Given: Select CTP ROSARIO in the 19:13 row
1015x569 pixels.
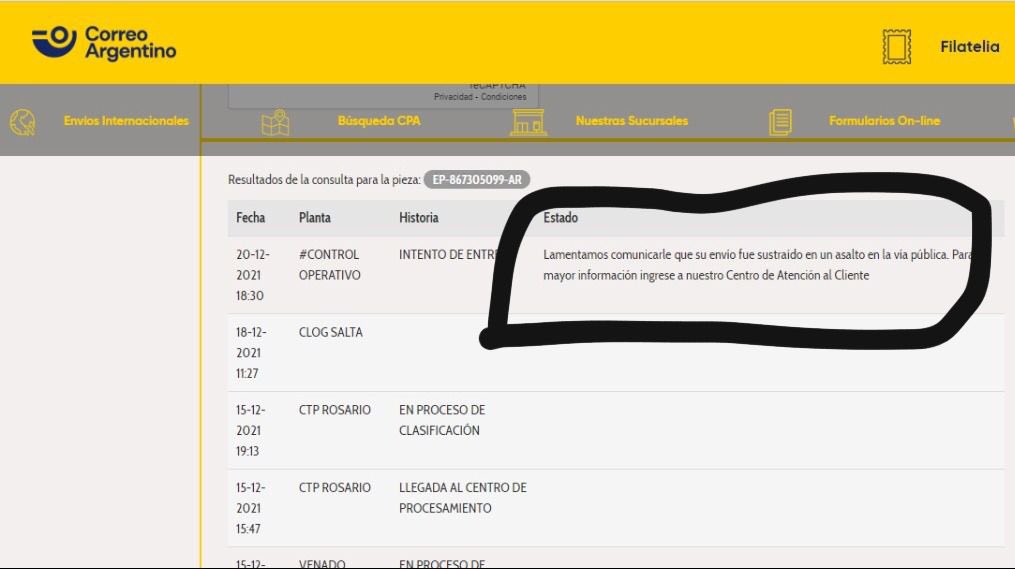Looking at the screenshot, I should pos(335,410).
